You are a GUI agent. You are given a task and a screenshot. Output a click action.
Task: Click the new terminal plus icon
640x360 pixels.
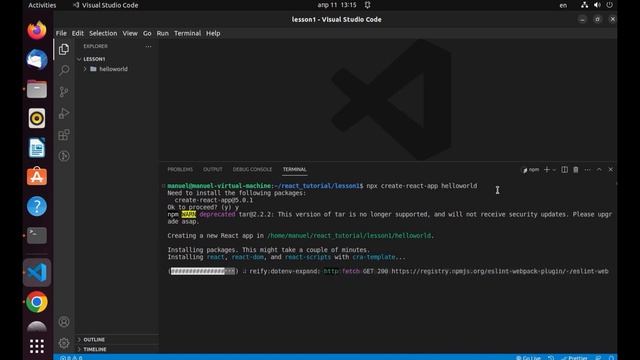(547, 169)
